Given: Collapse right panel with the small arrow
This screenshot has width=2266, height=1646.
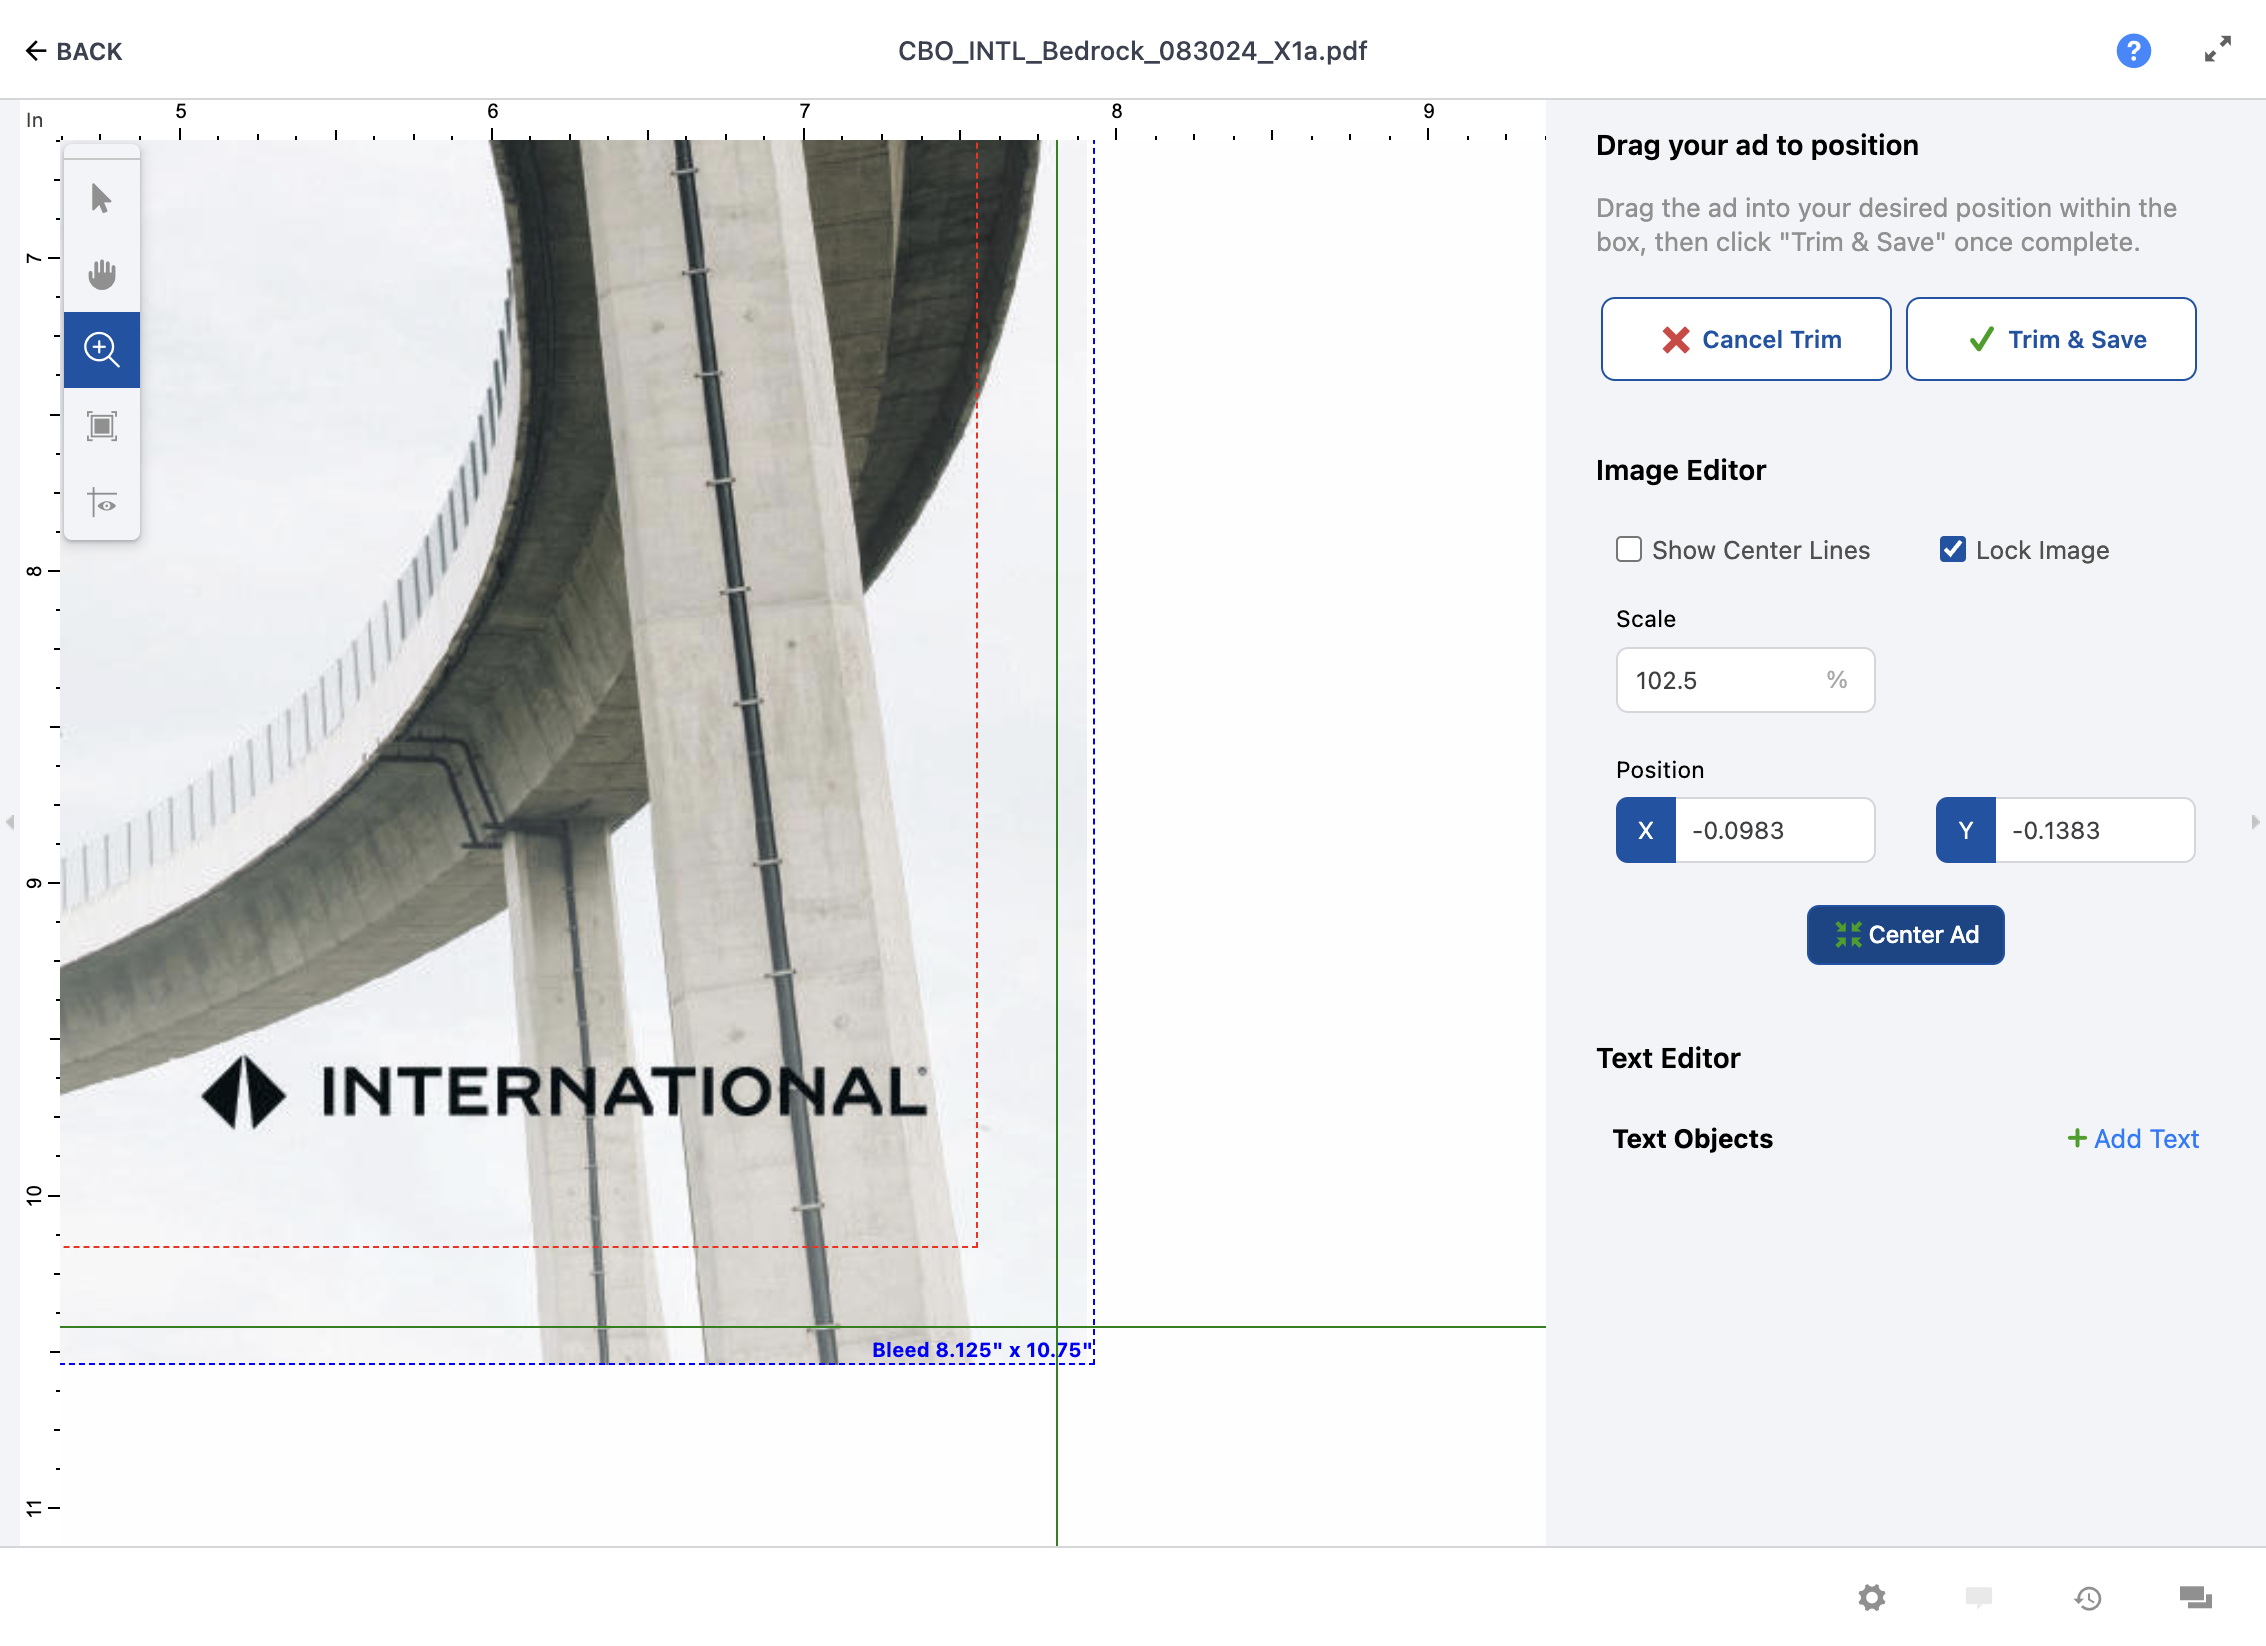Looking at the screenshot, I should click(x=2255, y=822).
